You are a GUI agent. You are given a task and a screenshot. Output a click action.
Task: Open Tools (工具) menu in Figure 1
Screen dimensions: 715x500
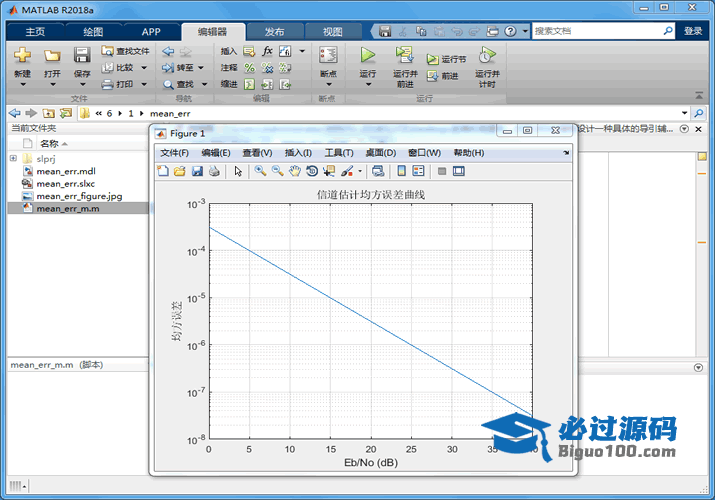(x=339, y=153)
